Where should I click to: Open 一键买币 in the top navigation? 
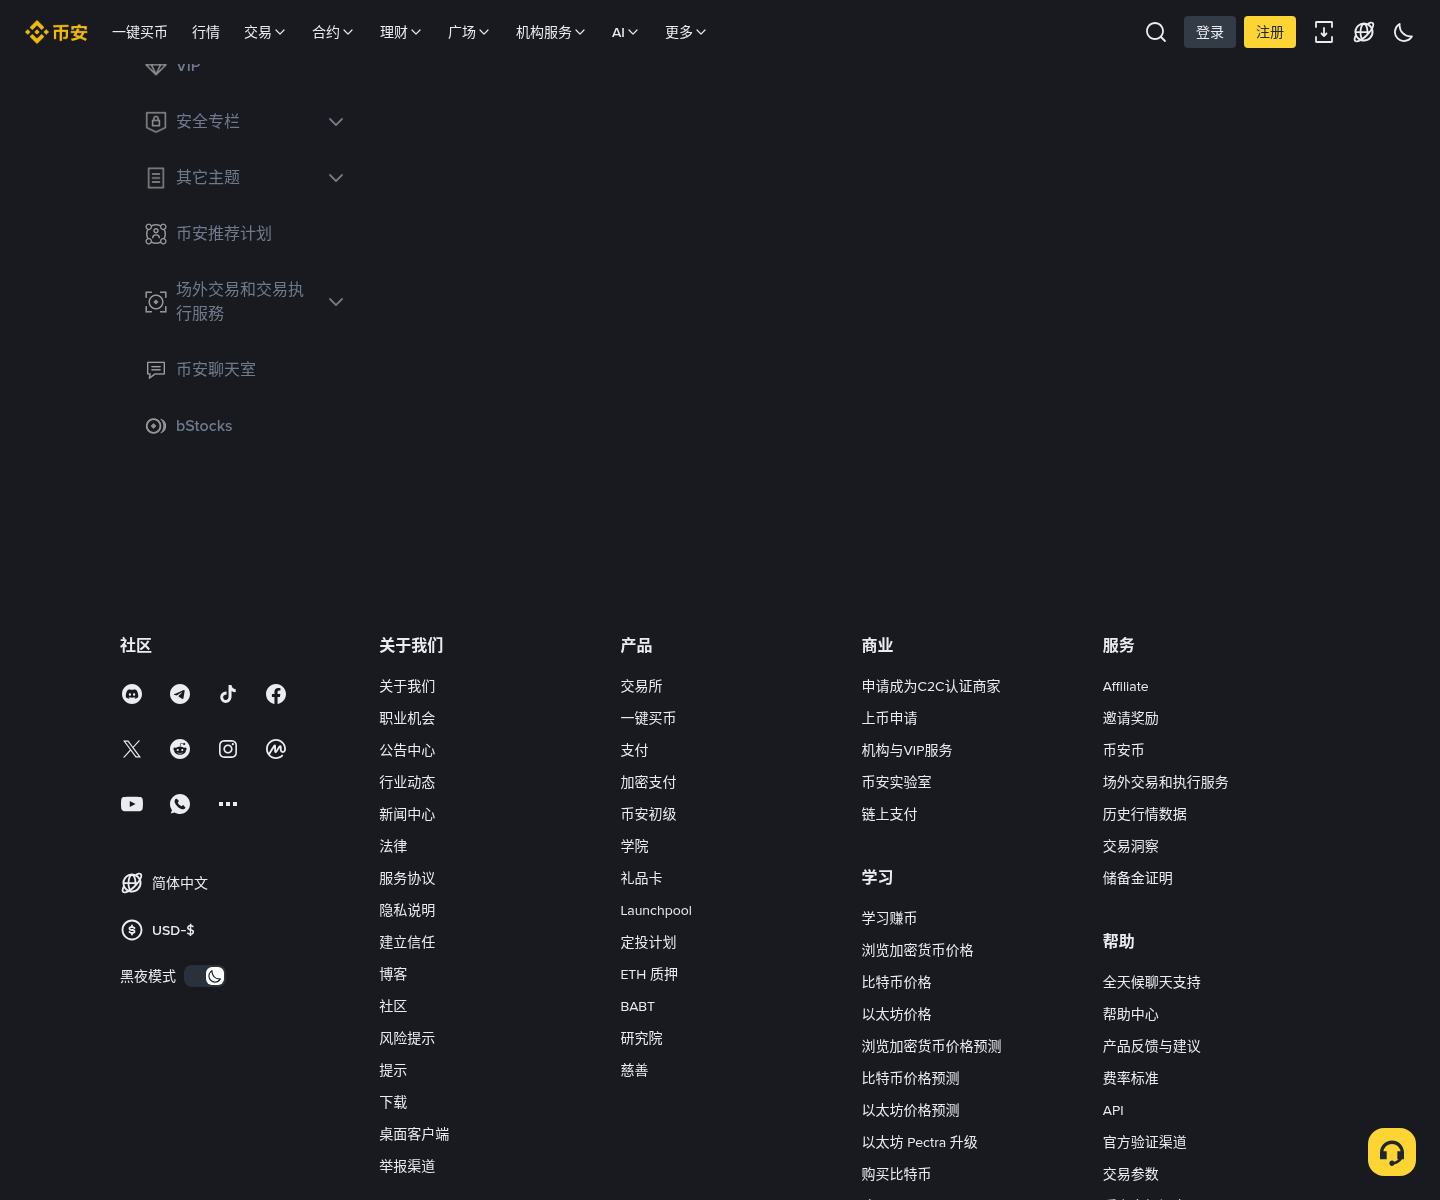140,32
